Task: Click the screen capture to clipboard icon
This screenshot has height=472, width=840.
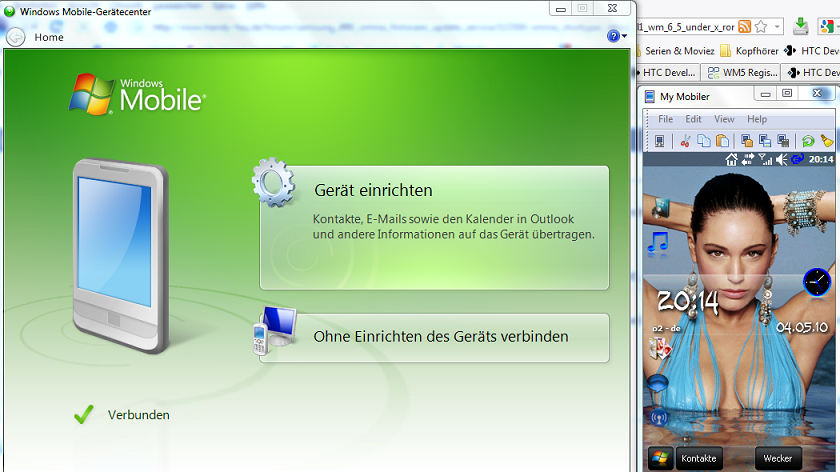Action: point(747,141)
